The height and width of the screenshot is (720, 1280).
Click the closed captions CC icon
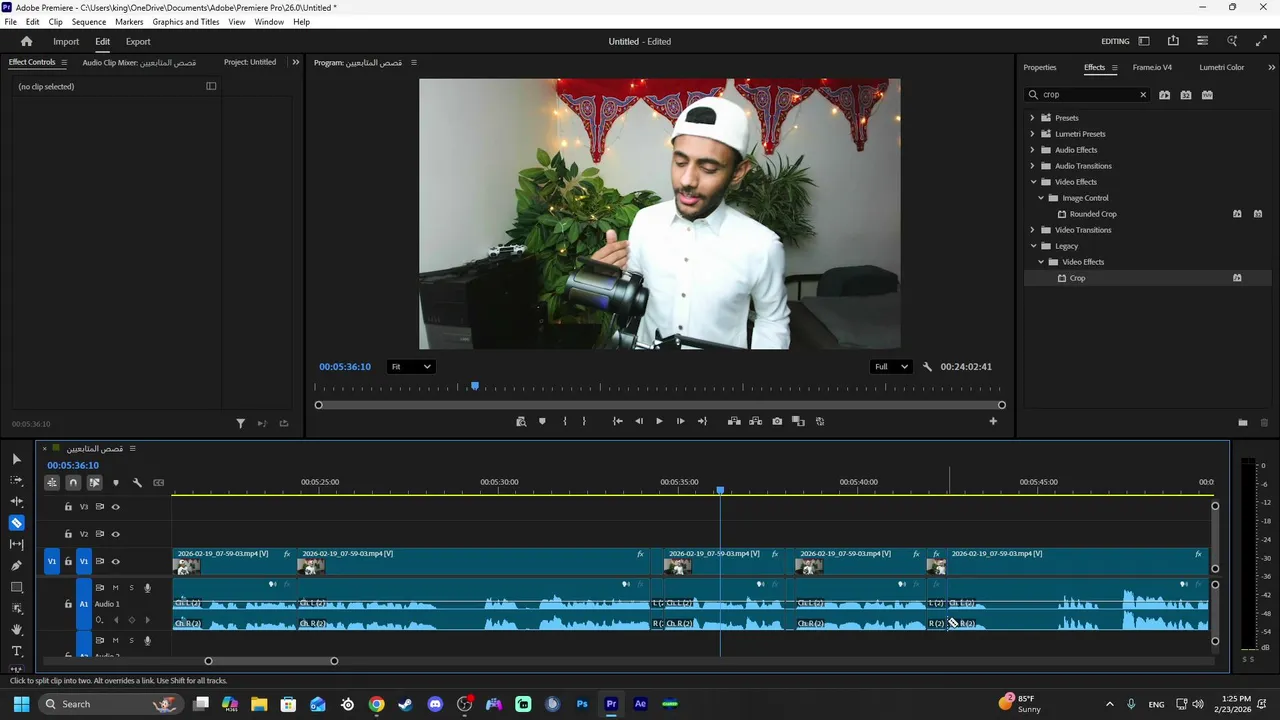point(158,483)
